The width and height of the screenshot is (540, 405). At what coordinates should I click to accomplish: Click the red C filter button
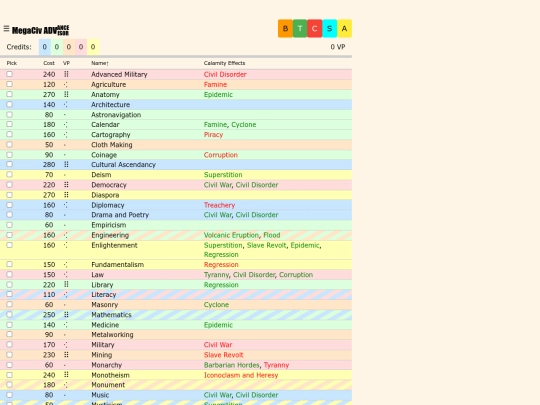(x=315, y=29)
